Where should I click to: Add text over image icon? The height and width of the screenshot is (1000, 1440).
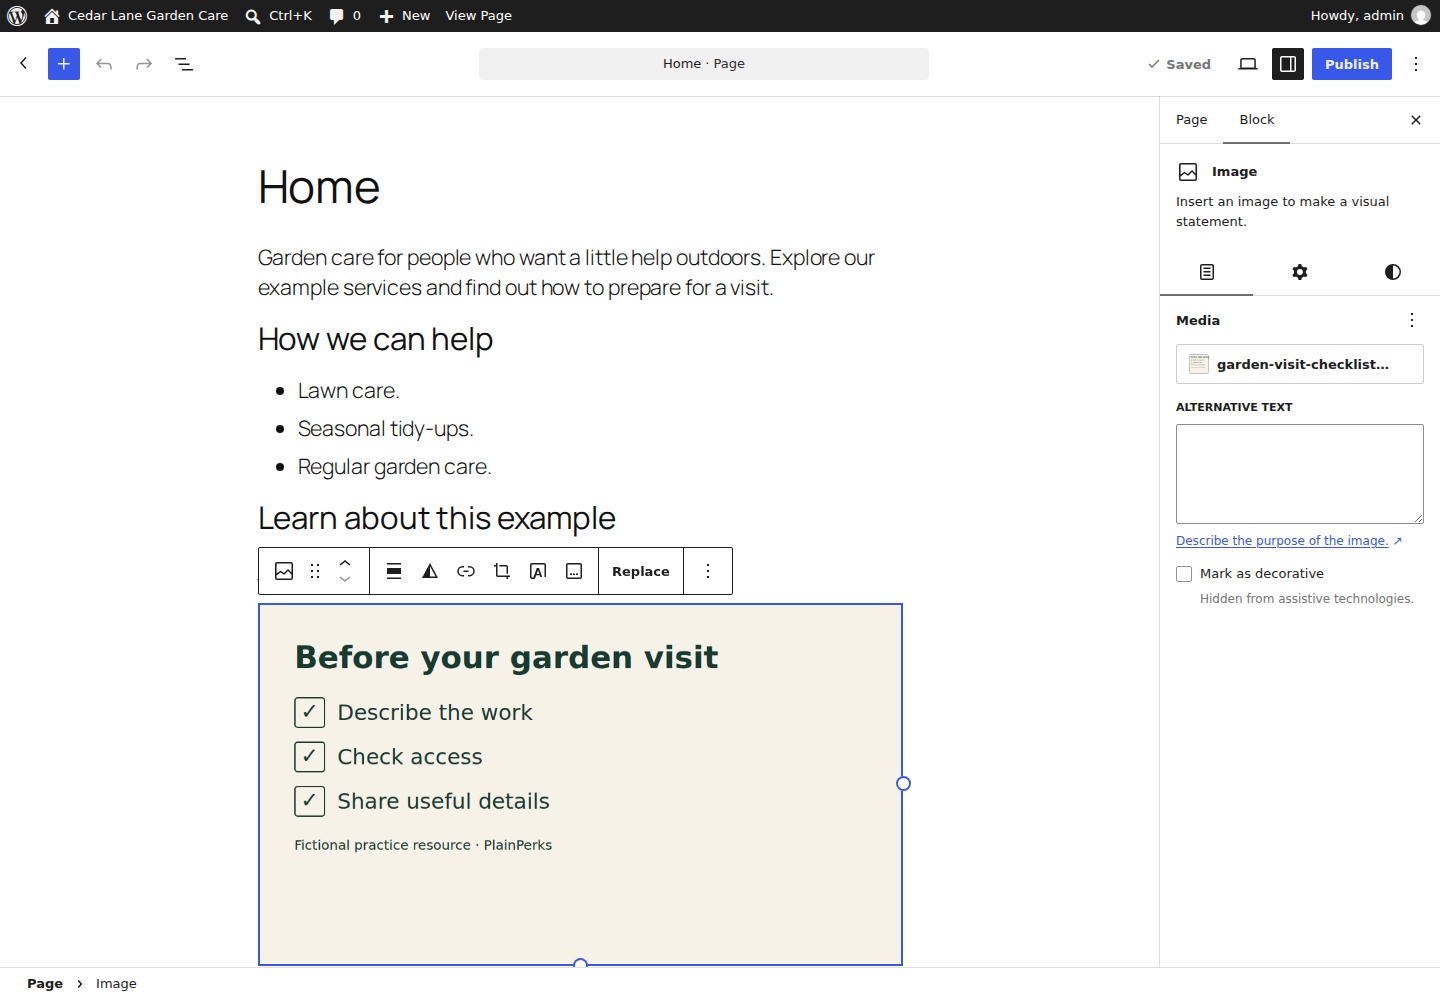click(x=538, y=572)
